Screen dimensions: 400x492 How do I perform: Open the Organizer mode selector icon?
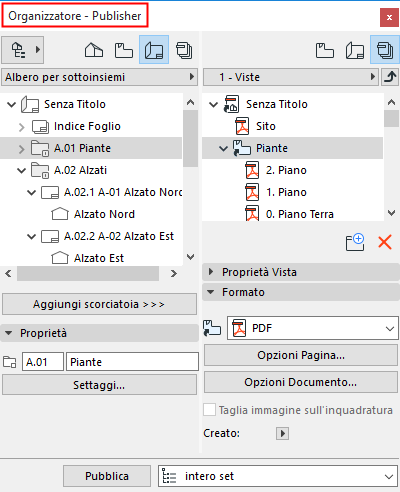pyautogui.click(x=22, y=50)
